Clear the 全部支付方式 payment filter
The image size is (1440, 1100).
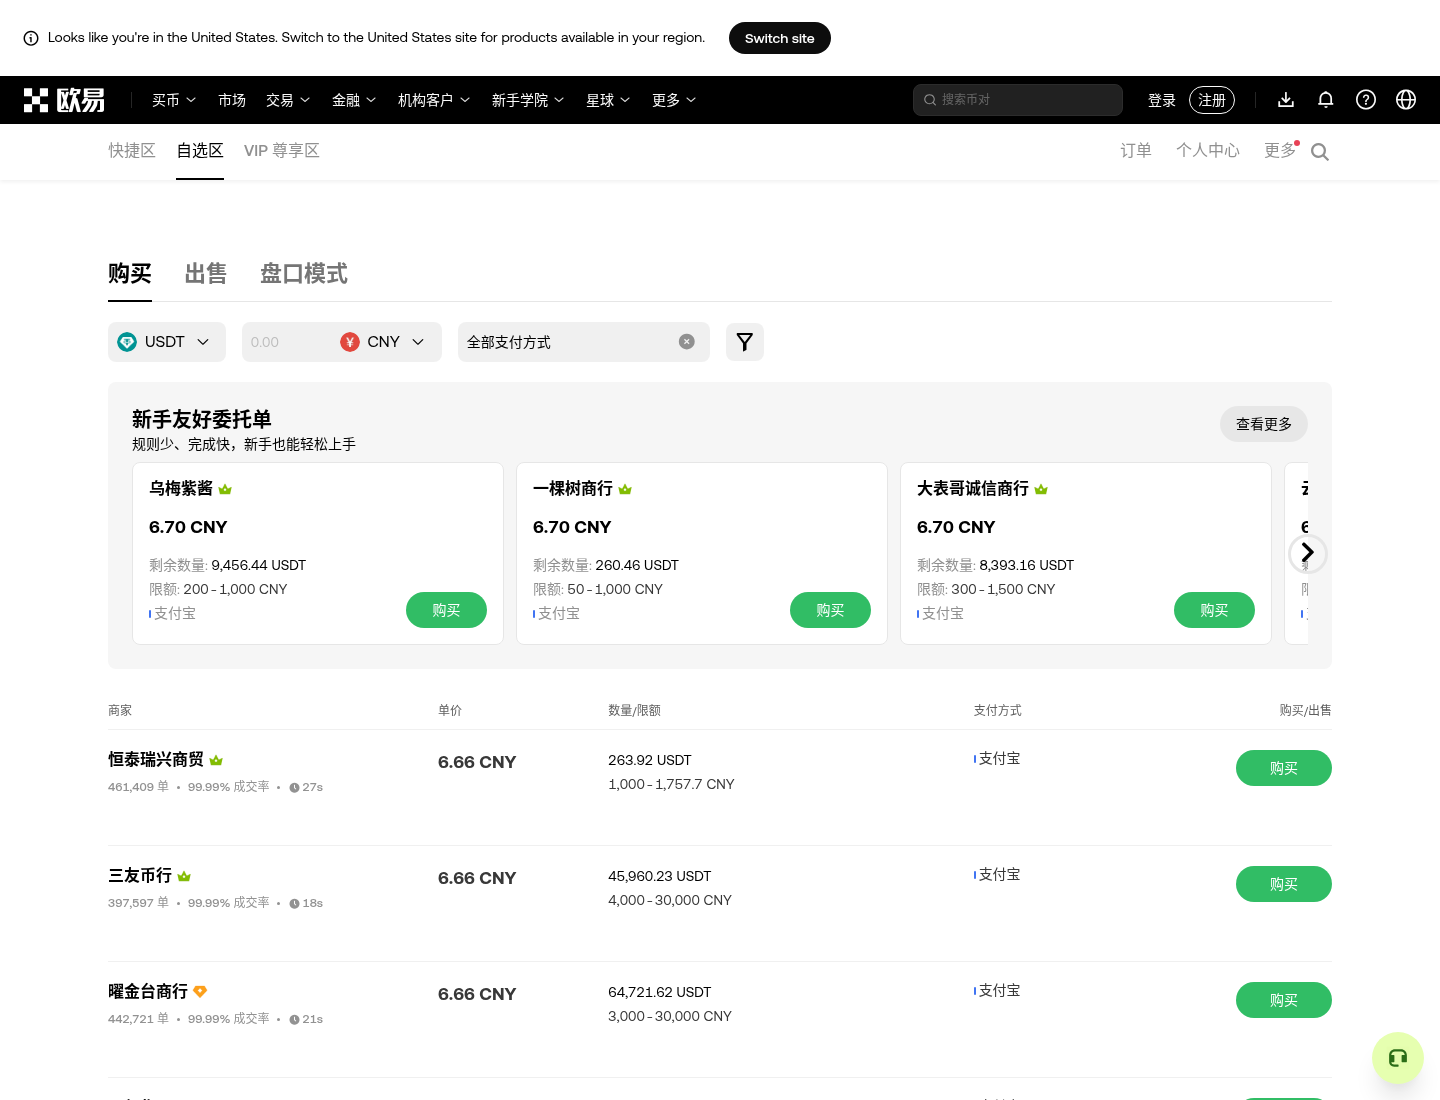(x=687, y=342)
